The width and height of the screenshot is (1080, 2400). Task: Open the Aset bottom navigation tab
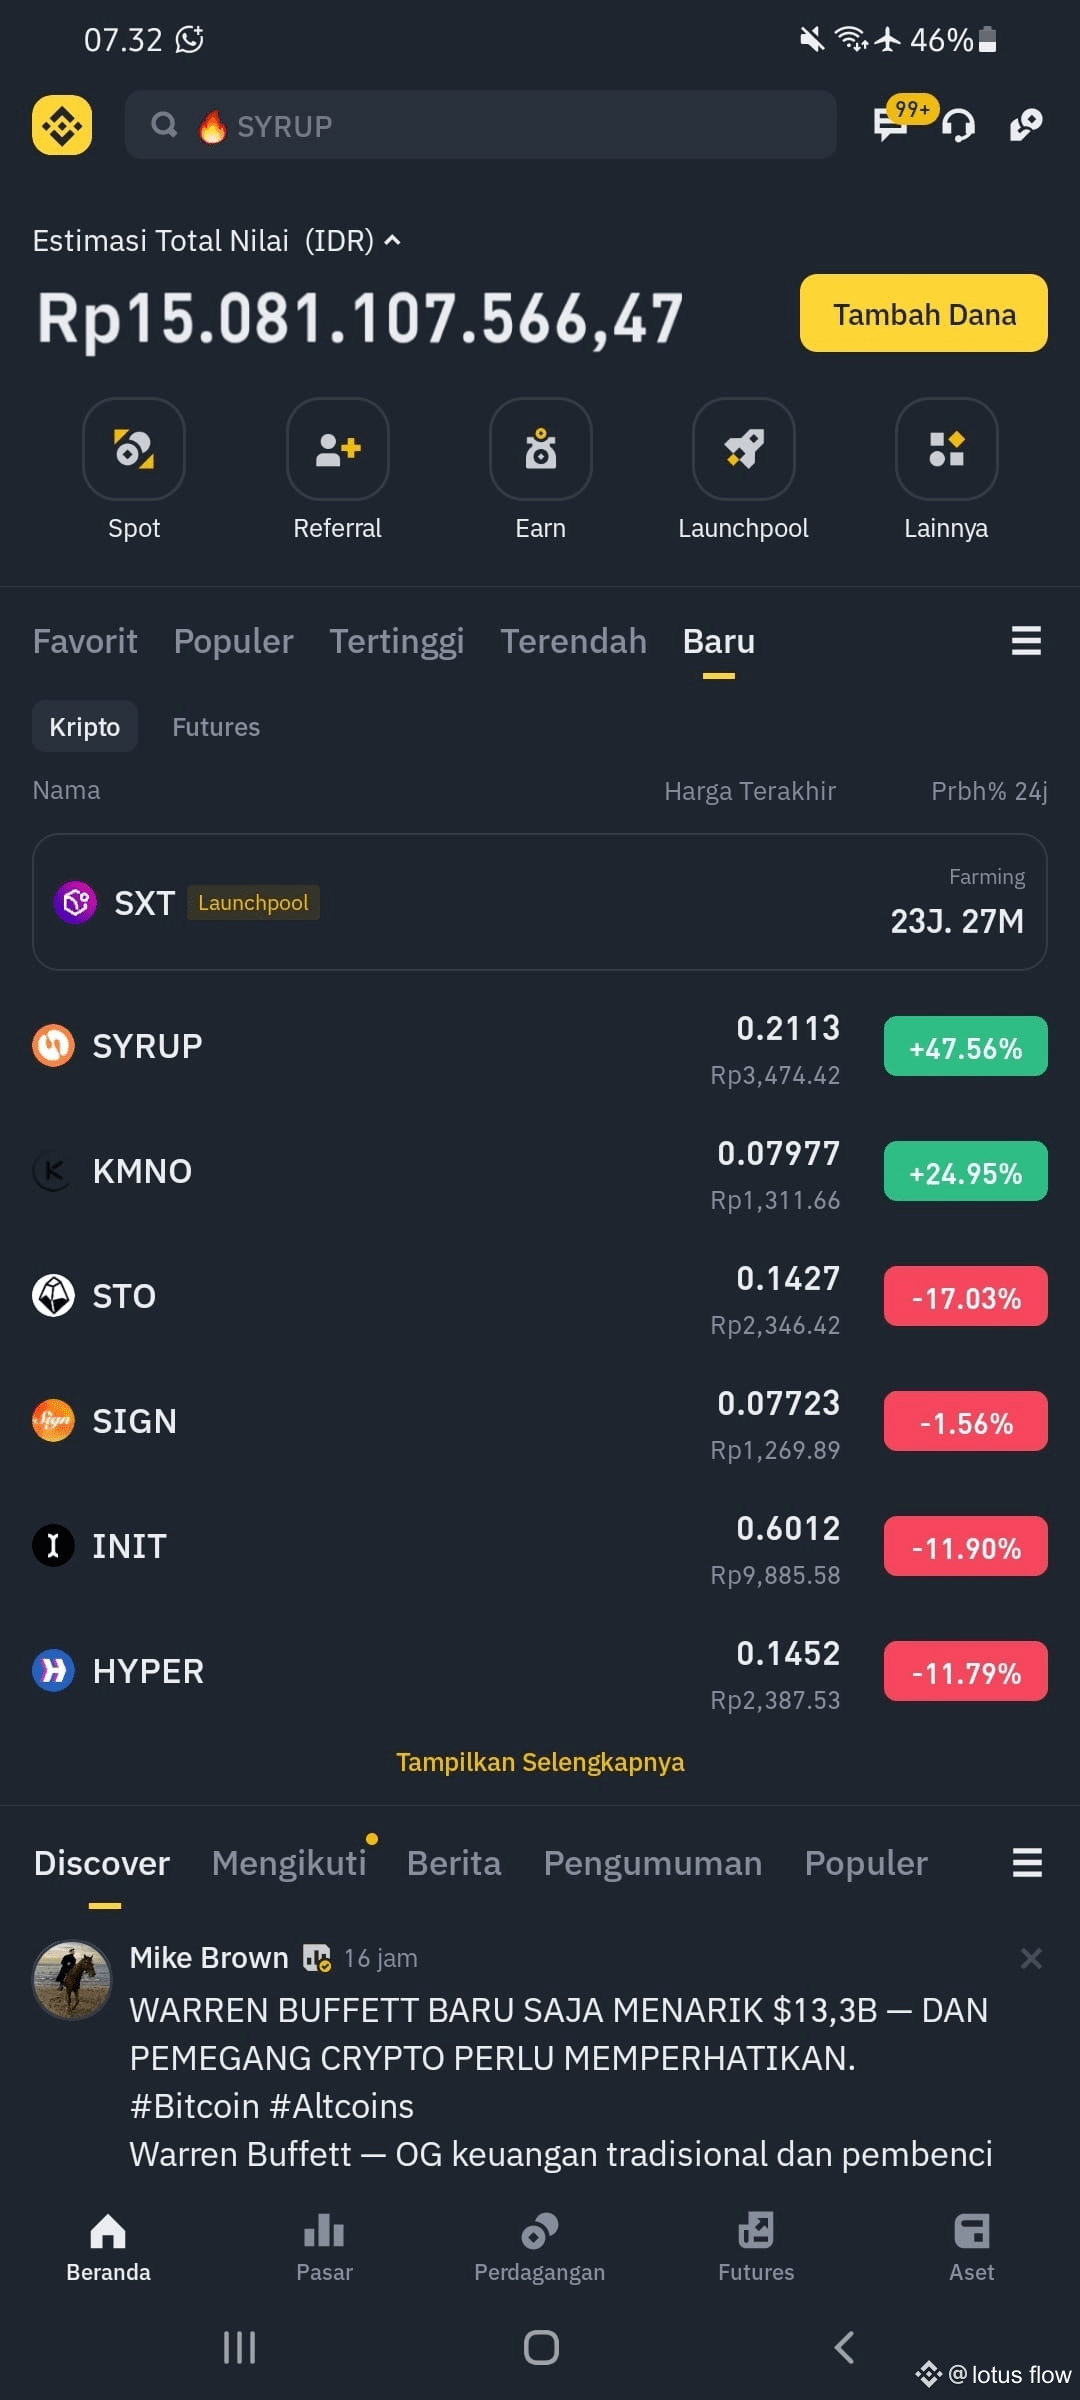(972, 2246)
